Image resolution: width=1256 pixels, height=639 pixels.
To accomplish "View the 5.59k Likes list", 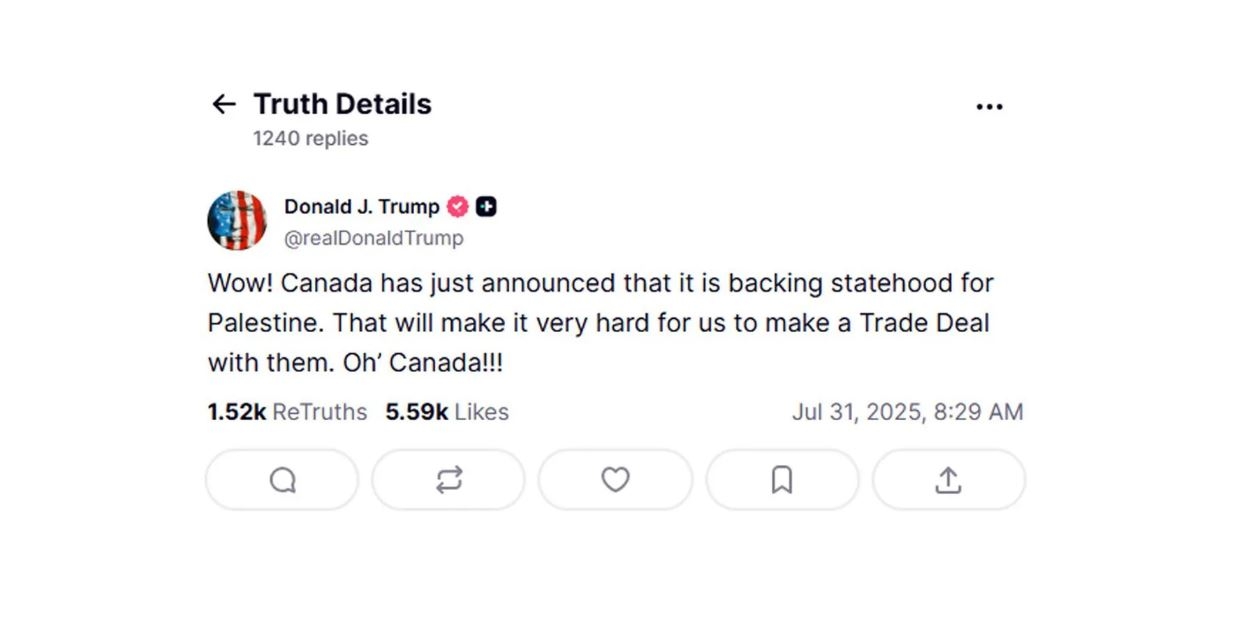I will click(x=447, y=412).
